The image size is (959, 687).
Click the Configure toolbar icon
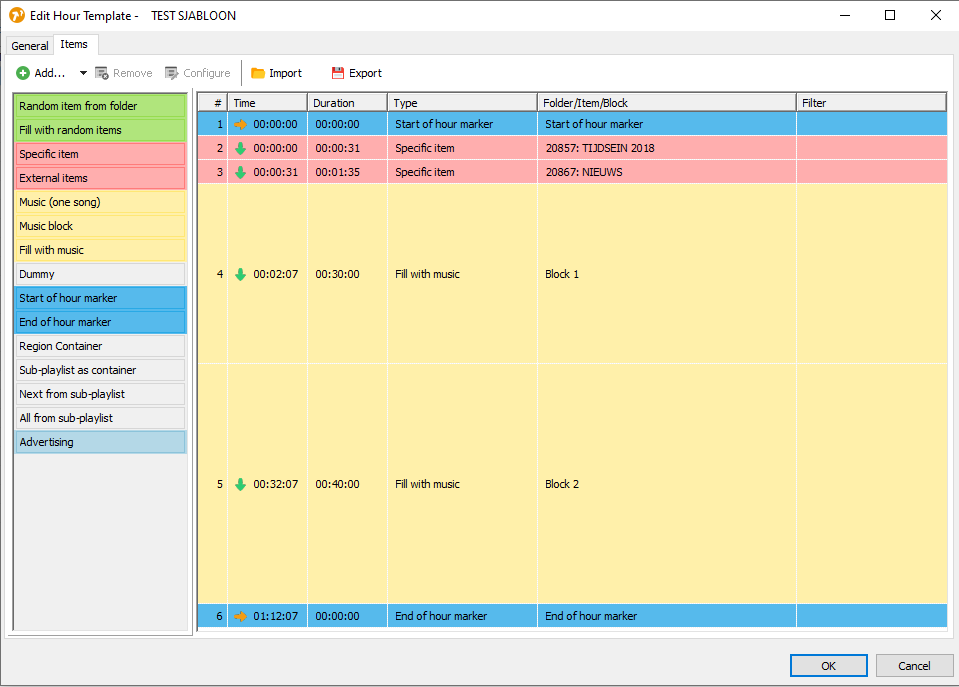(172, 73)
